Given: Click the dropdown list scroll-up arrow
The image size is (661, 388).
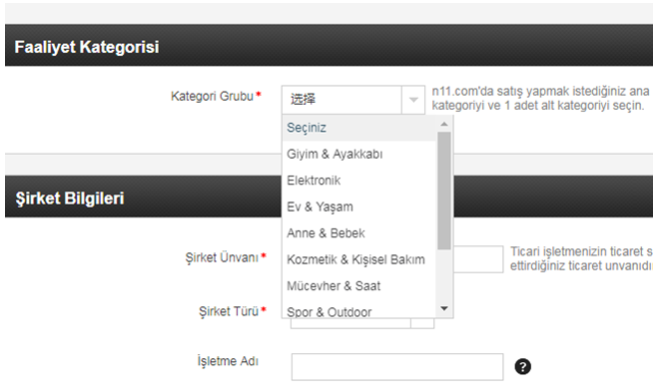Looking at the screenshot, I should [x=444, y=124].
